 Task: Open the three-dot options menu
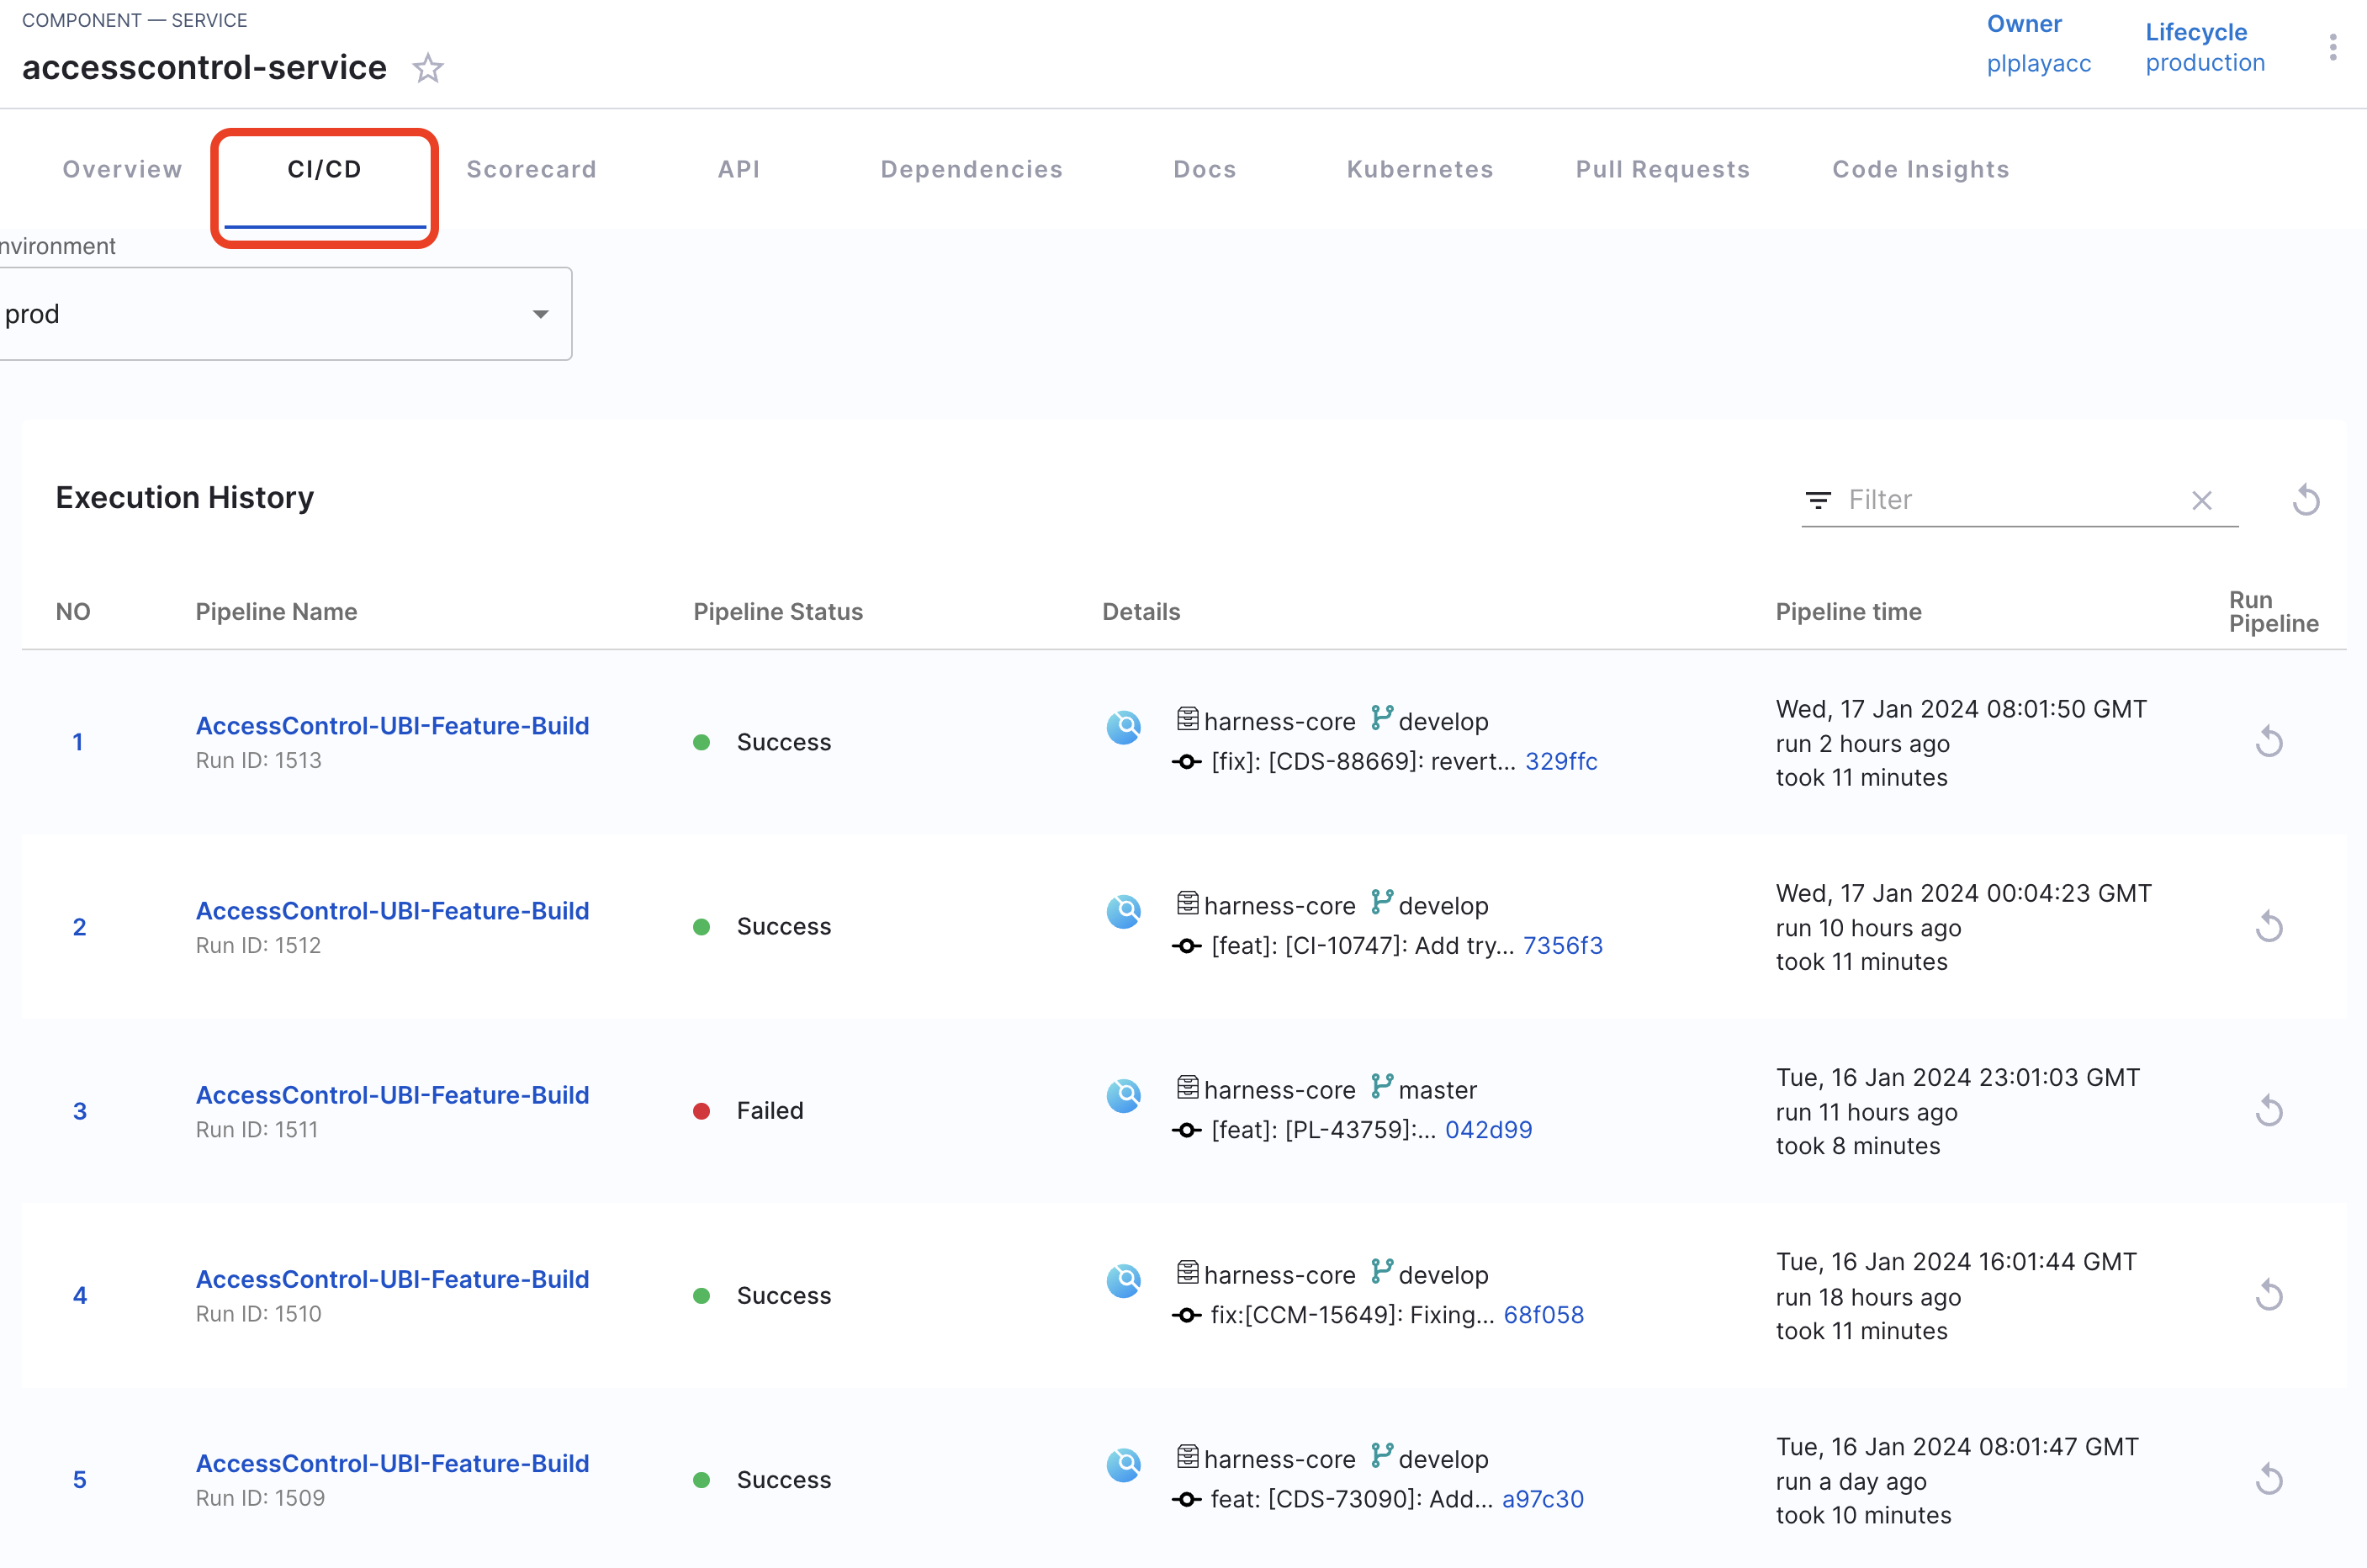(2332, 47)
